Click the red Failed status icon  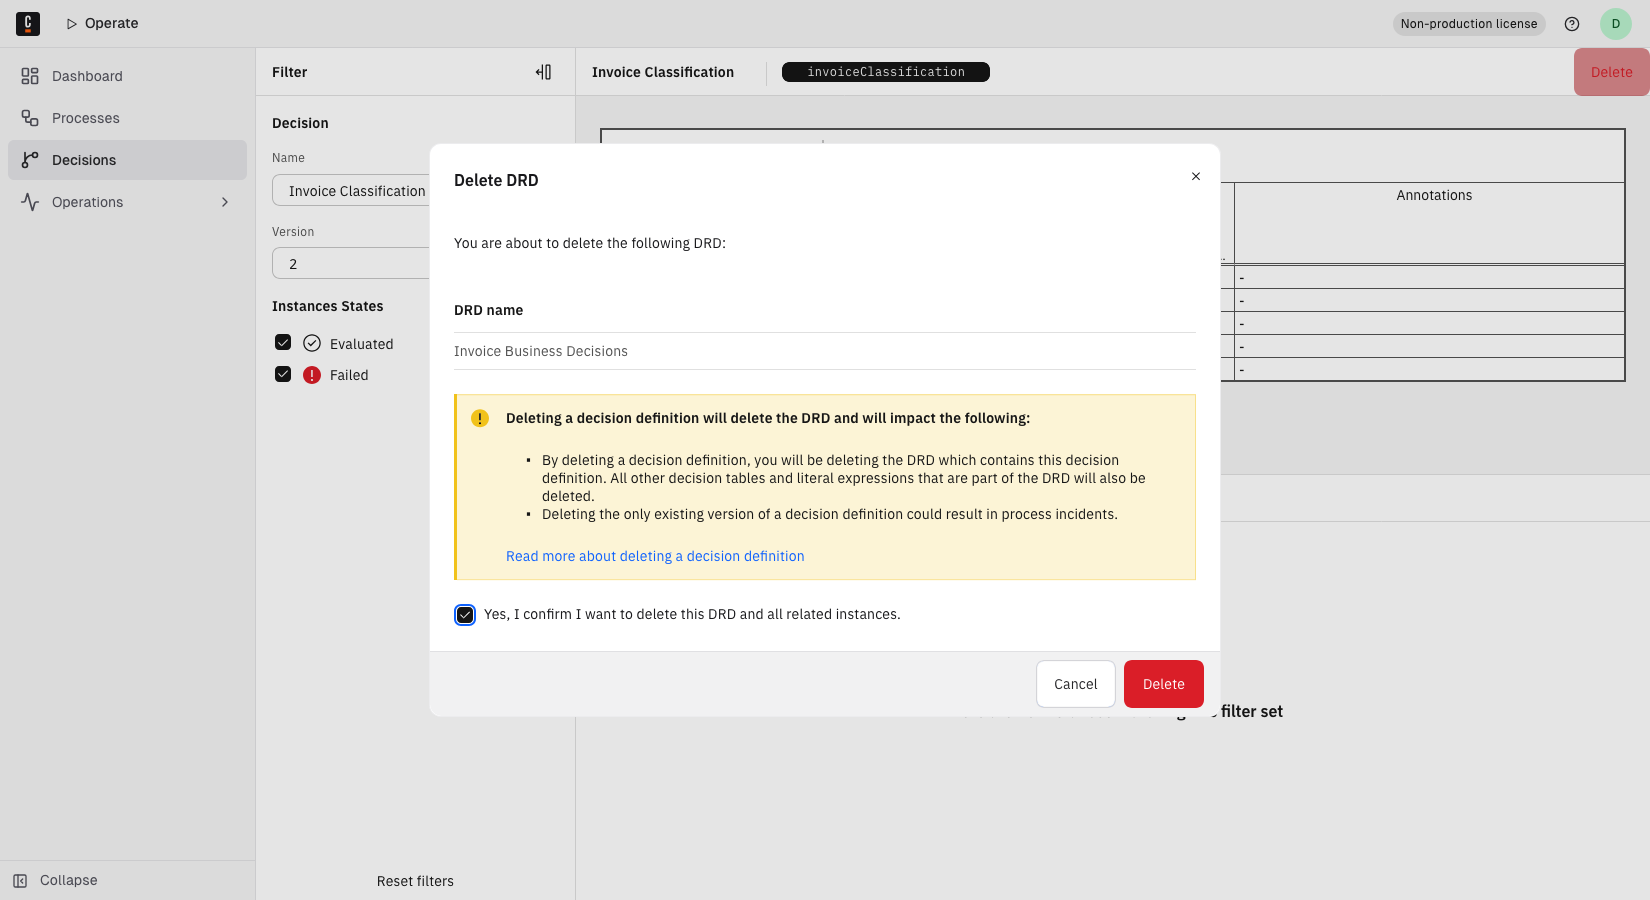pos(312,375)
